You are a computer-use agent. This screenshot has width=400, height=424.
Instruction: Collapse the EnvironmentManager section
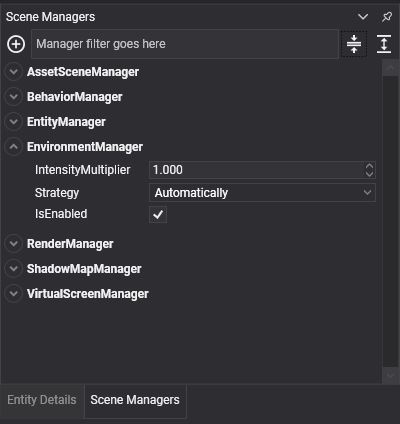pos(14,147)
